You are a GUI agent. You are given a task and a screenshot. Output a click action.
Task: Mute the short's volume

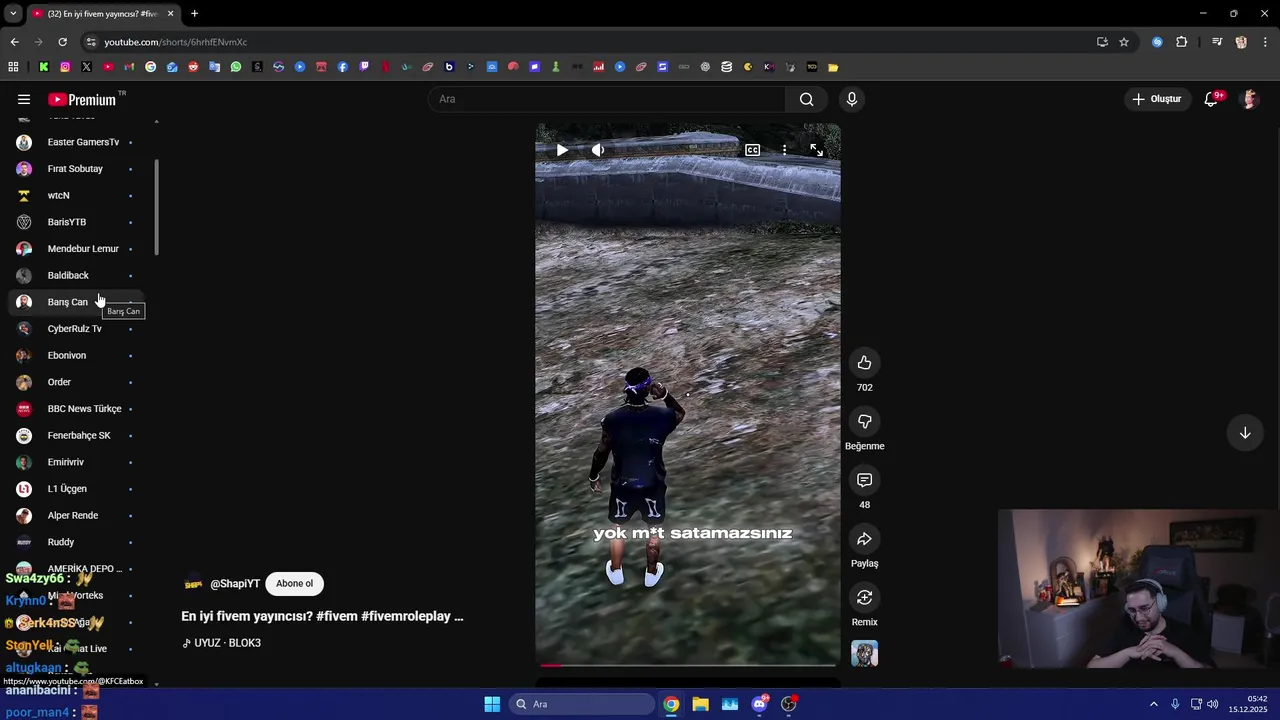coord(598,150)
